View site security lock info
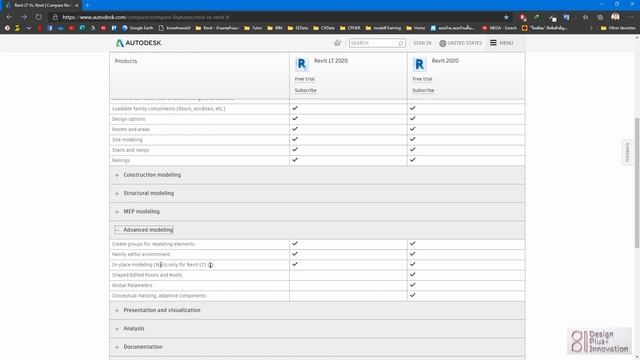The height and width of the screenshot is (360, 640). pyautogui.click(x=55, y=17)
